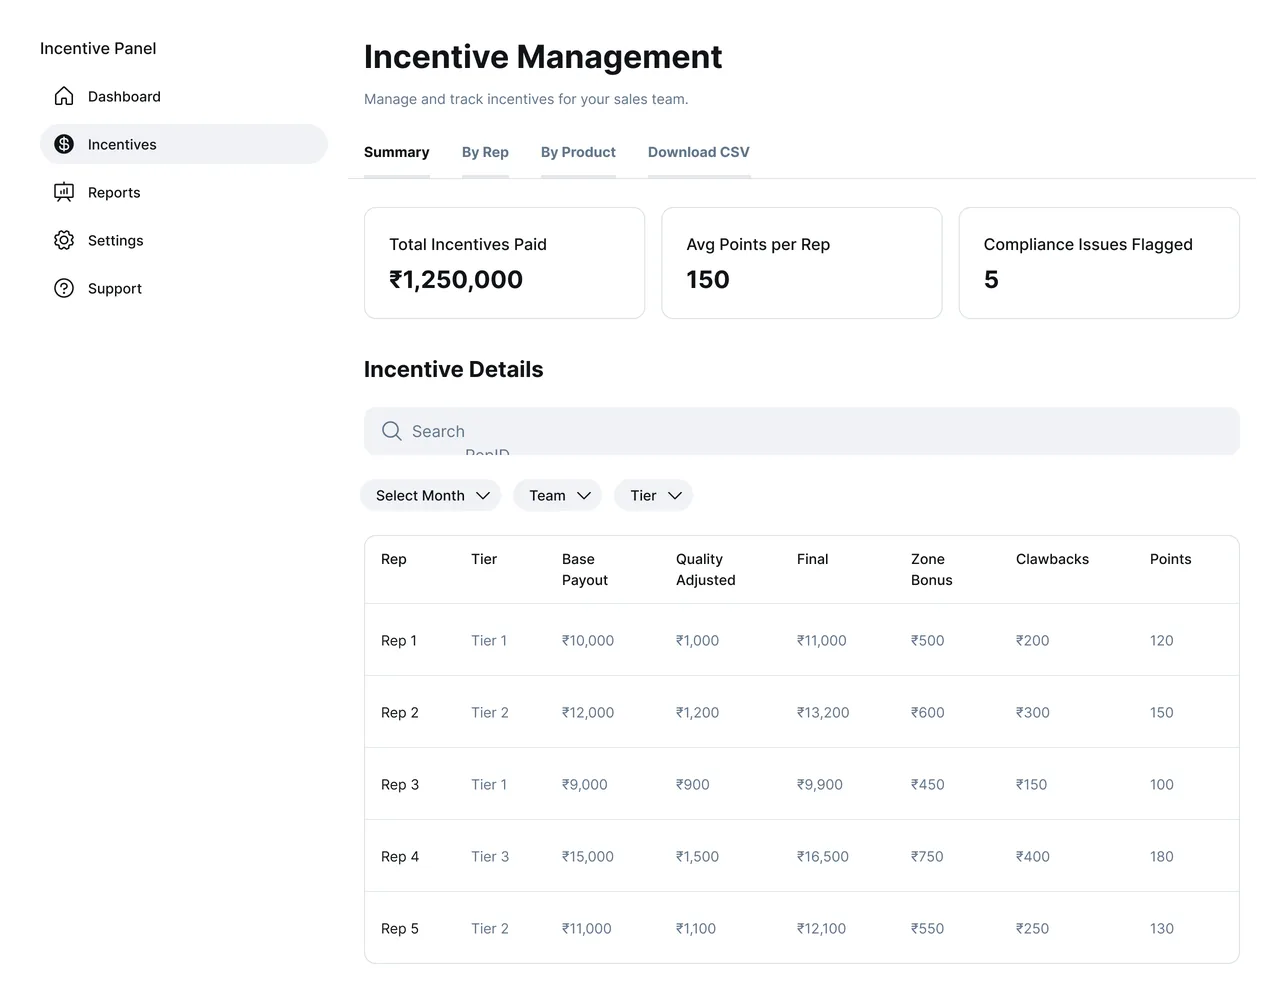Click the Dashboard home icon

[x=64, y=96]
